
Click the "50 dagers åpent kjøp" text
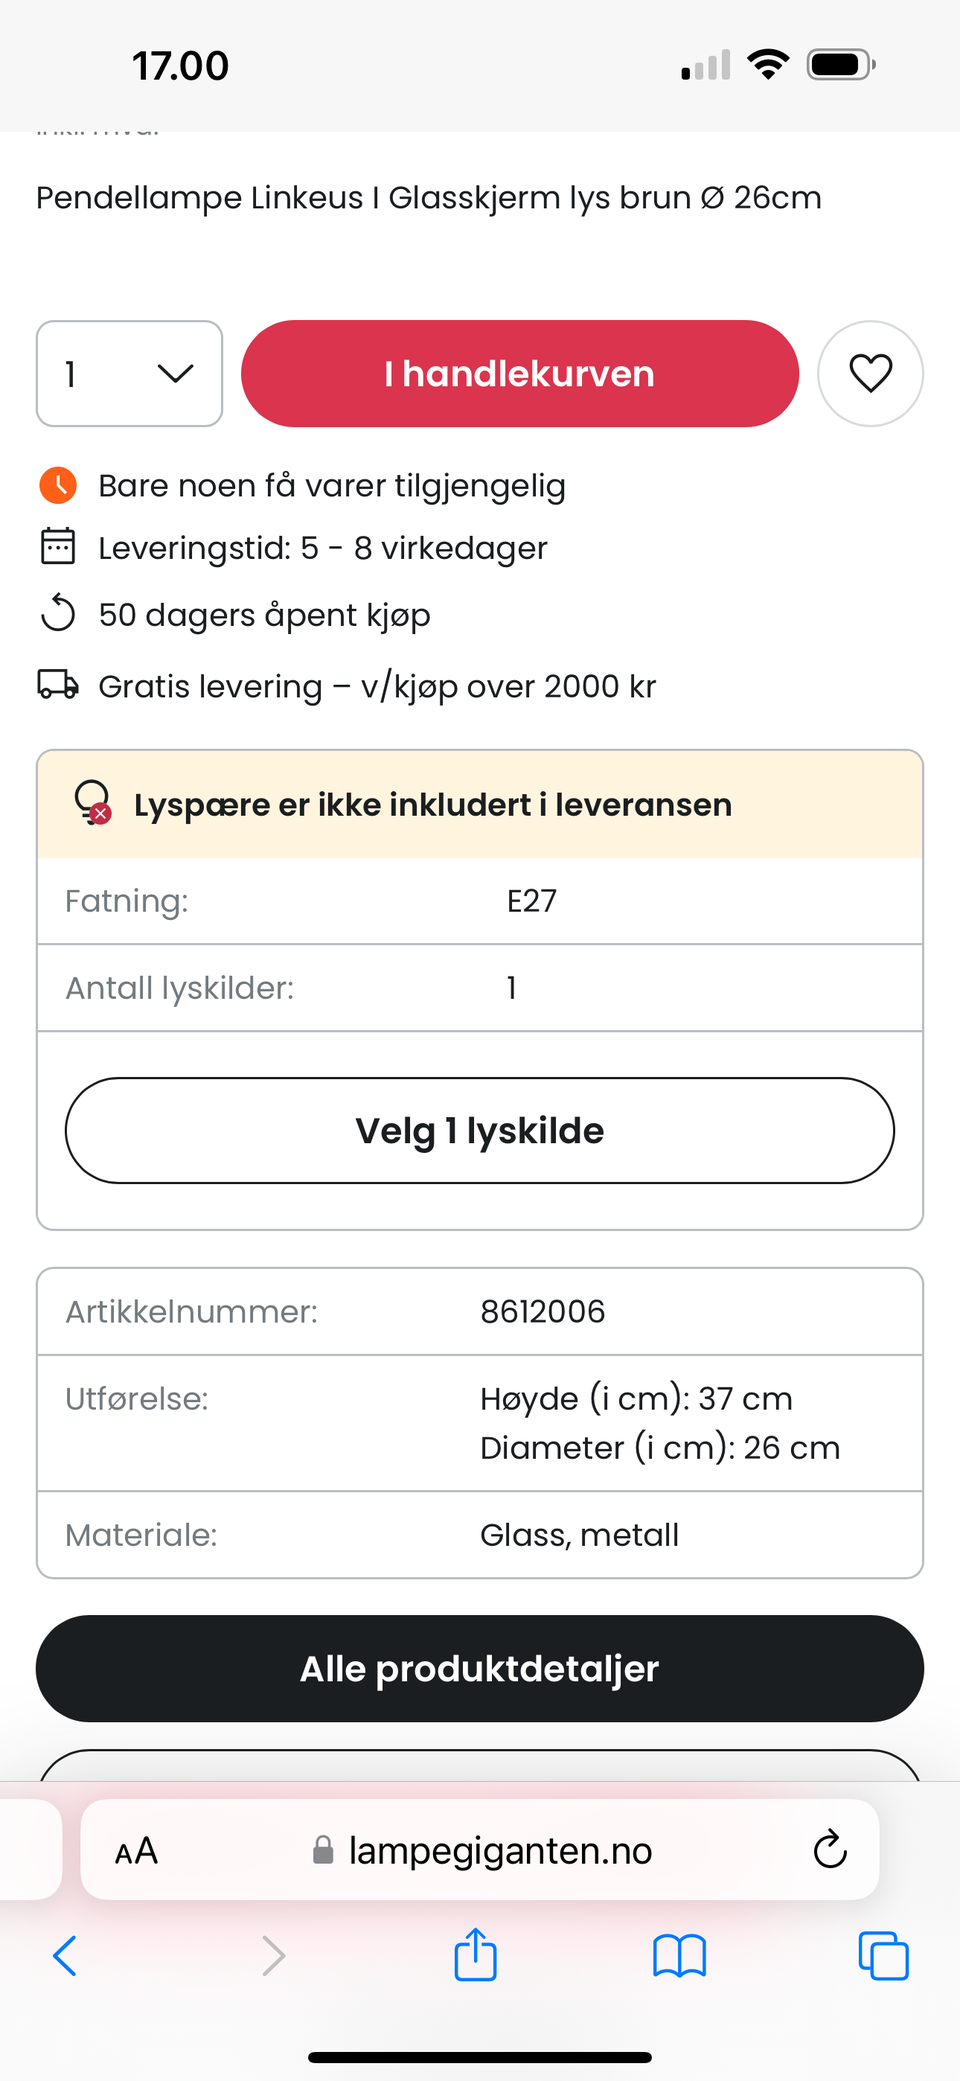point(264,614)
